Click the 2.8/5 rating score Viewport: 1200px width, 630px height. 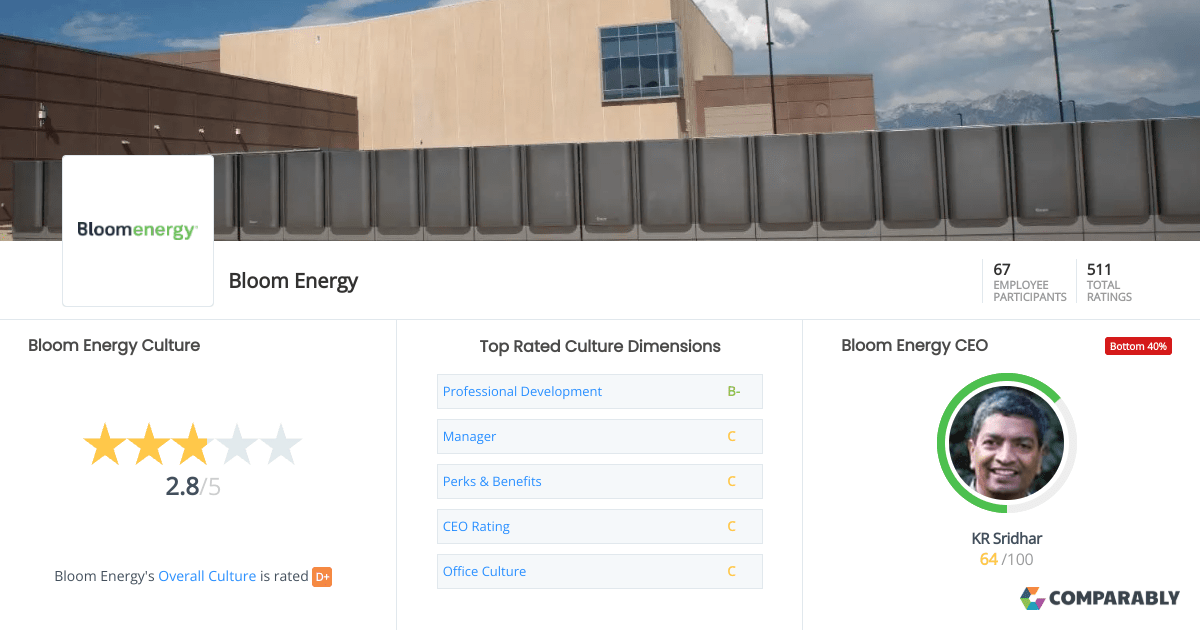[x=193, y=487]
